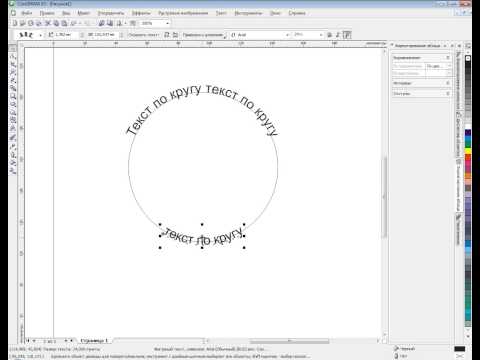Click the Paste icon

point(64,23)
